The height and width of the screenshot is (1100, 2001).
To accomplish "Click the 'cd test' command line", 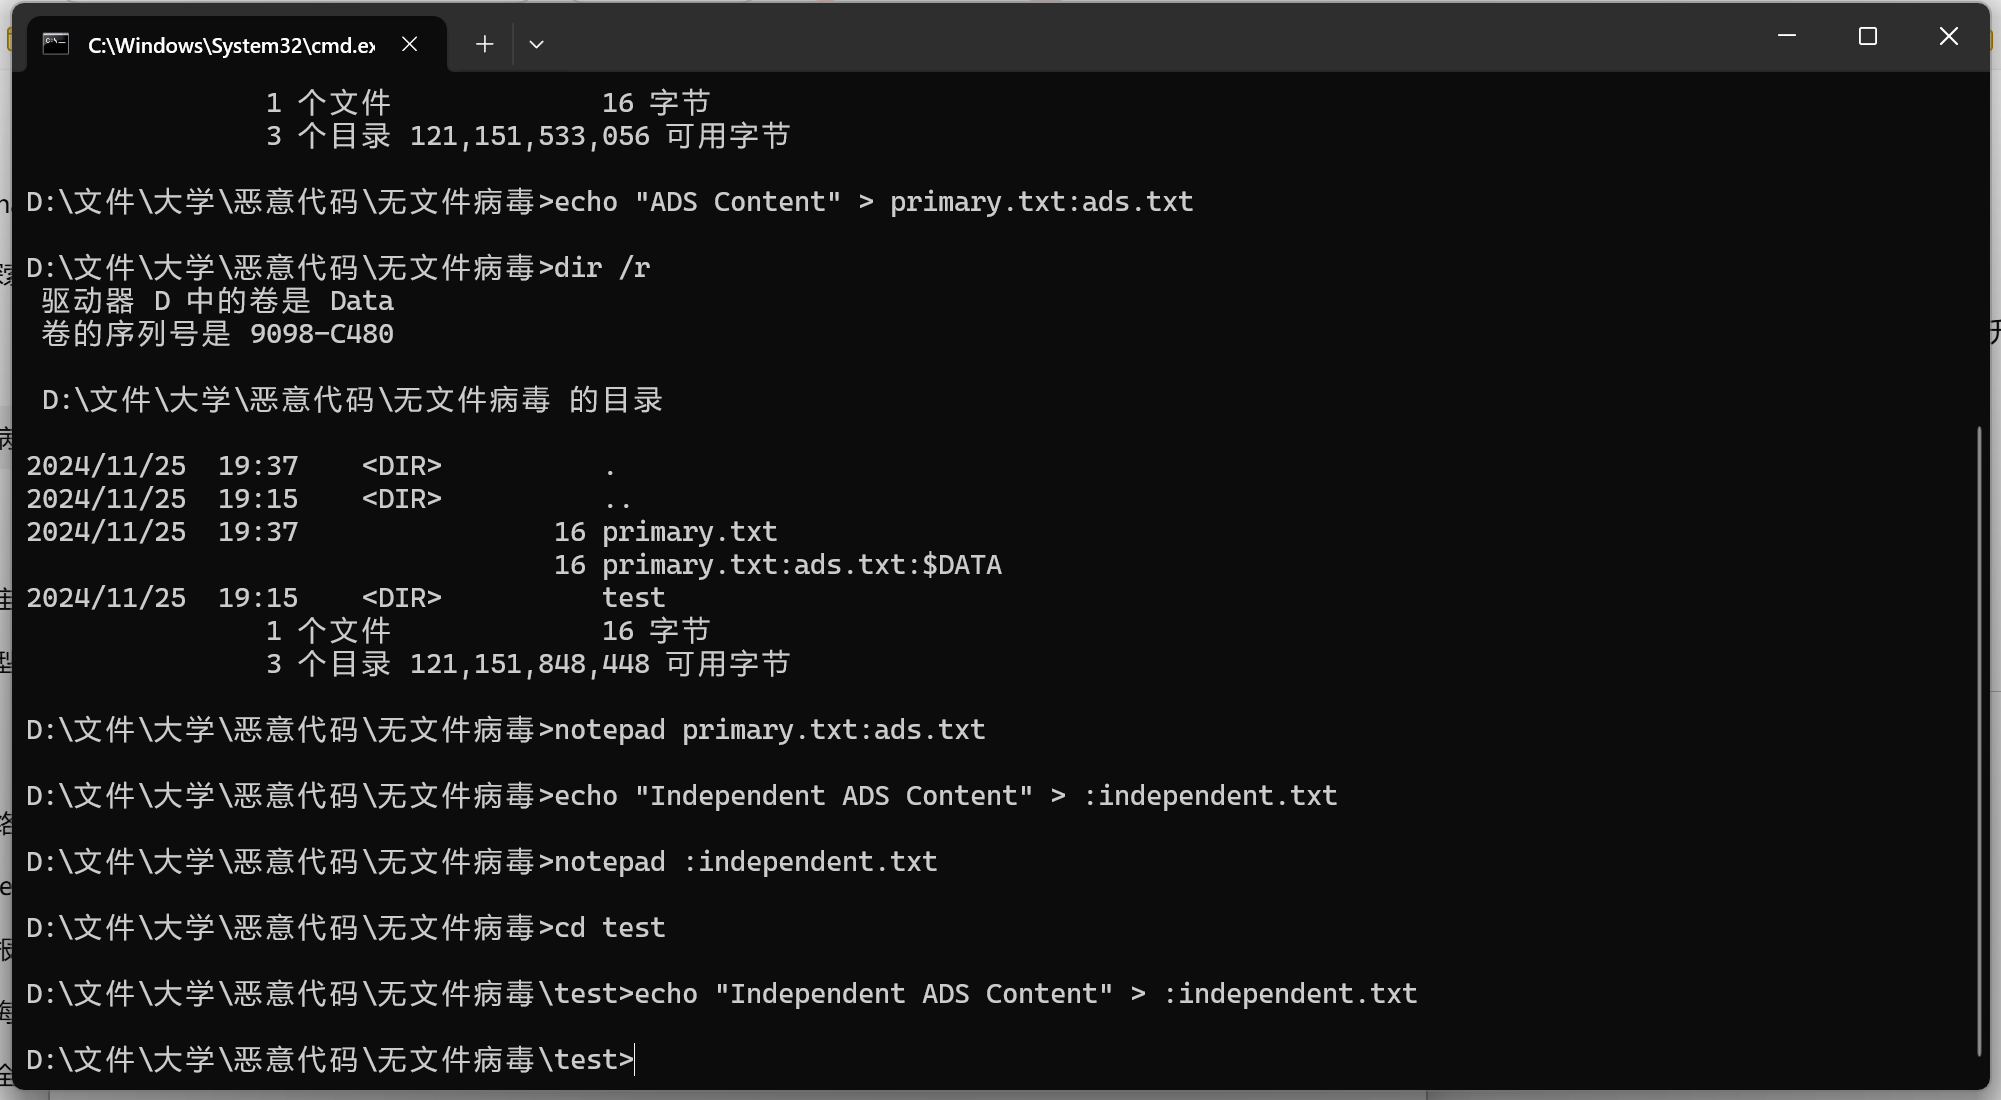I will pos(346,928).
